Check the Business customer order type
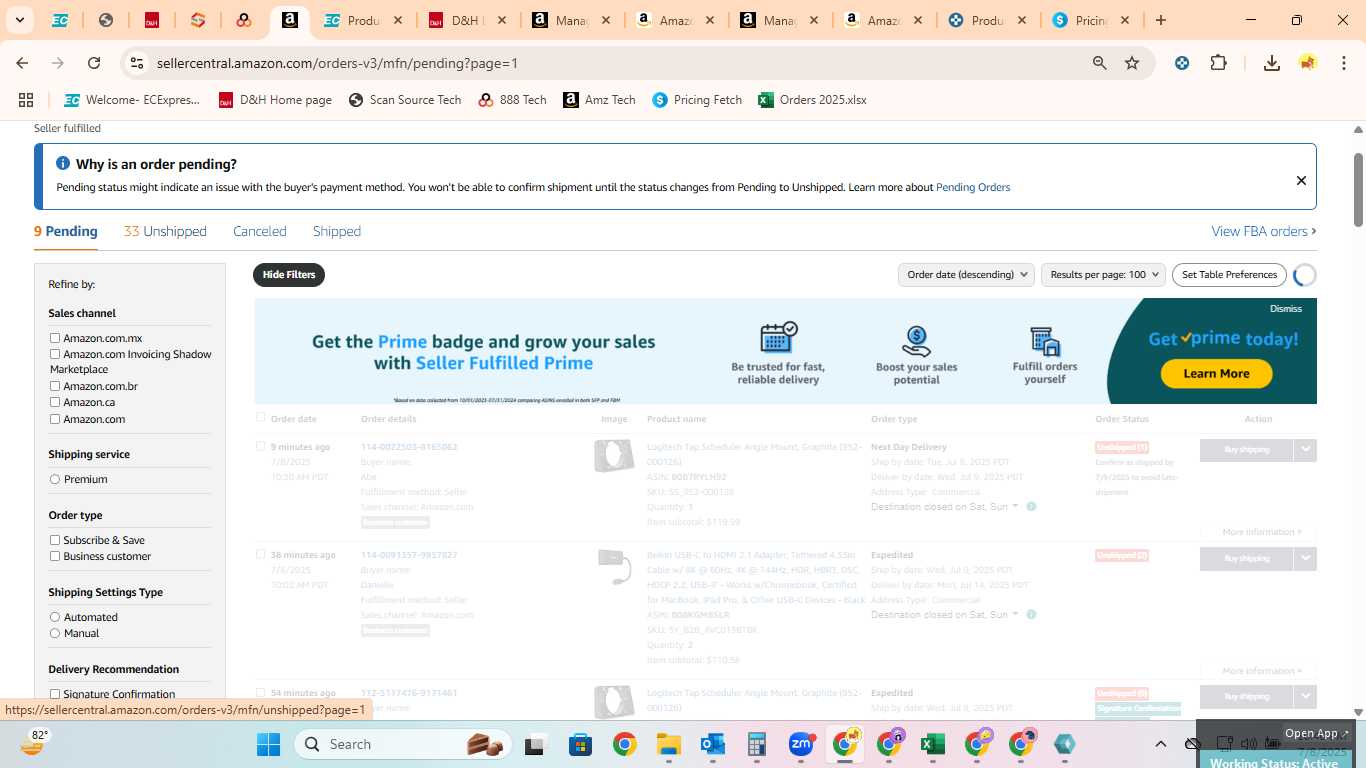 tap(55, 556)
